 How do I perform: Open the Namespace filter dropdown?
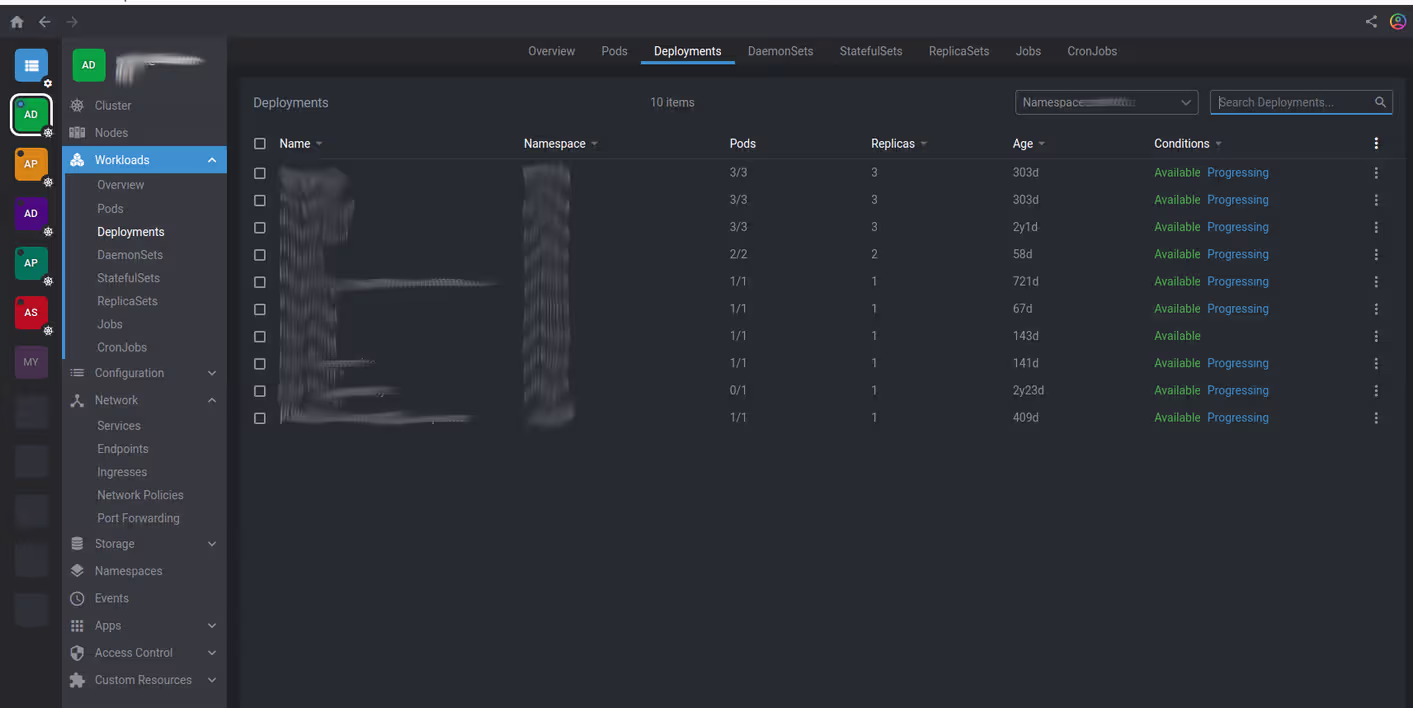click(x=1106, y=102)
